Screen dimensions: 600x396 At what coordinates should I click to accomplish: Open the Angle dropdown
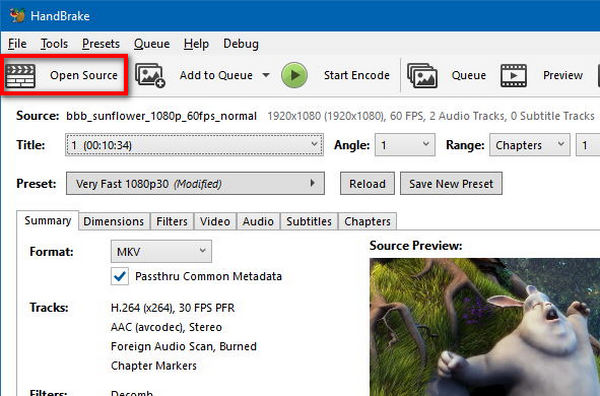tap(405, 145)
